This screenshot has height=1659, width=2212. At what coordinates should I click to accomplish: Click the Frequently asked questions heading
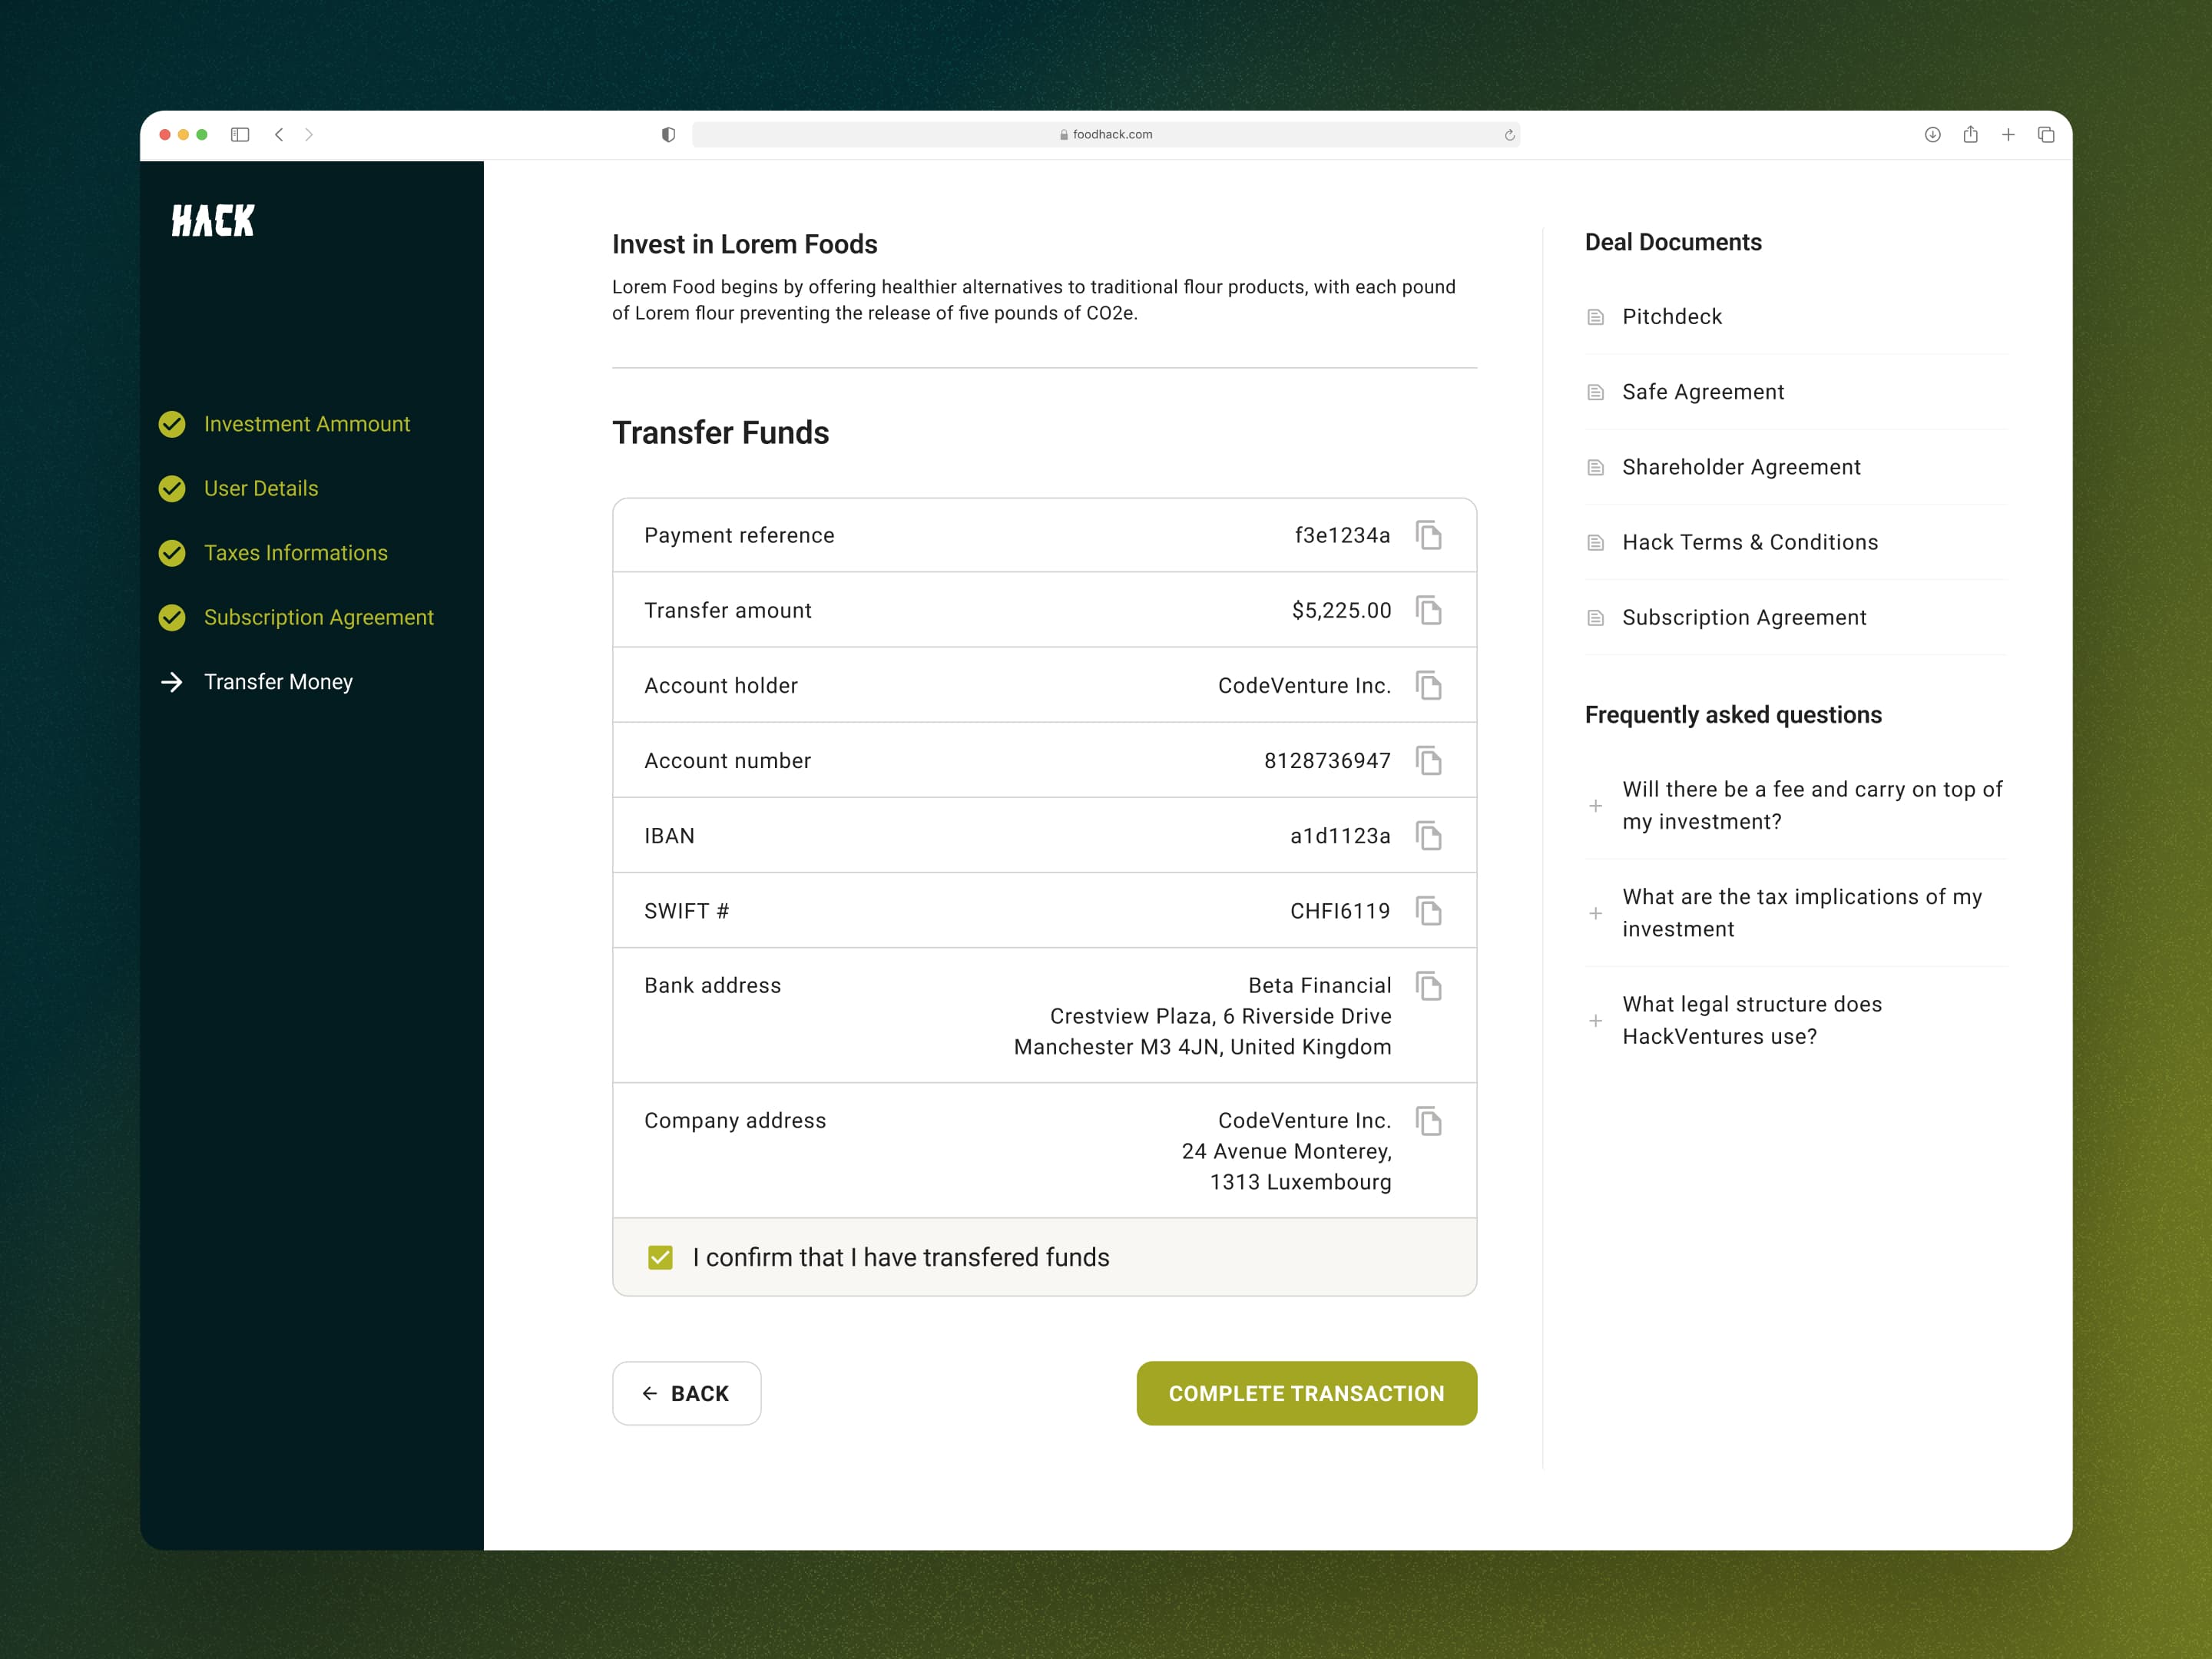pyautogui.click(x=1733, y=715)
